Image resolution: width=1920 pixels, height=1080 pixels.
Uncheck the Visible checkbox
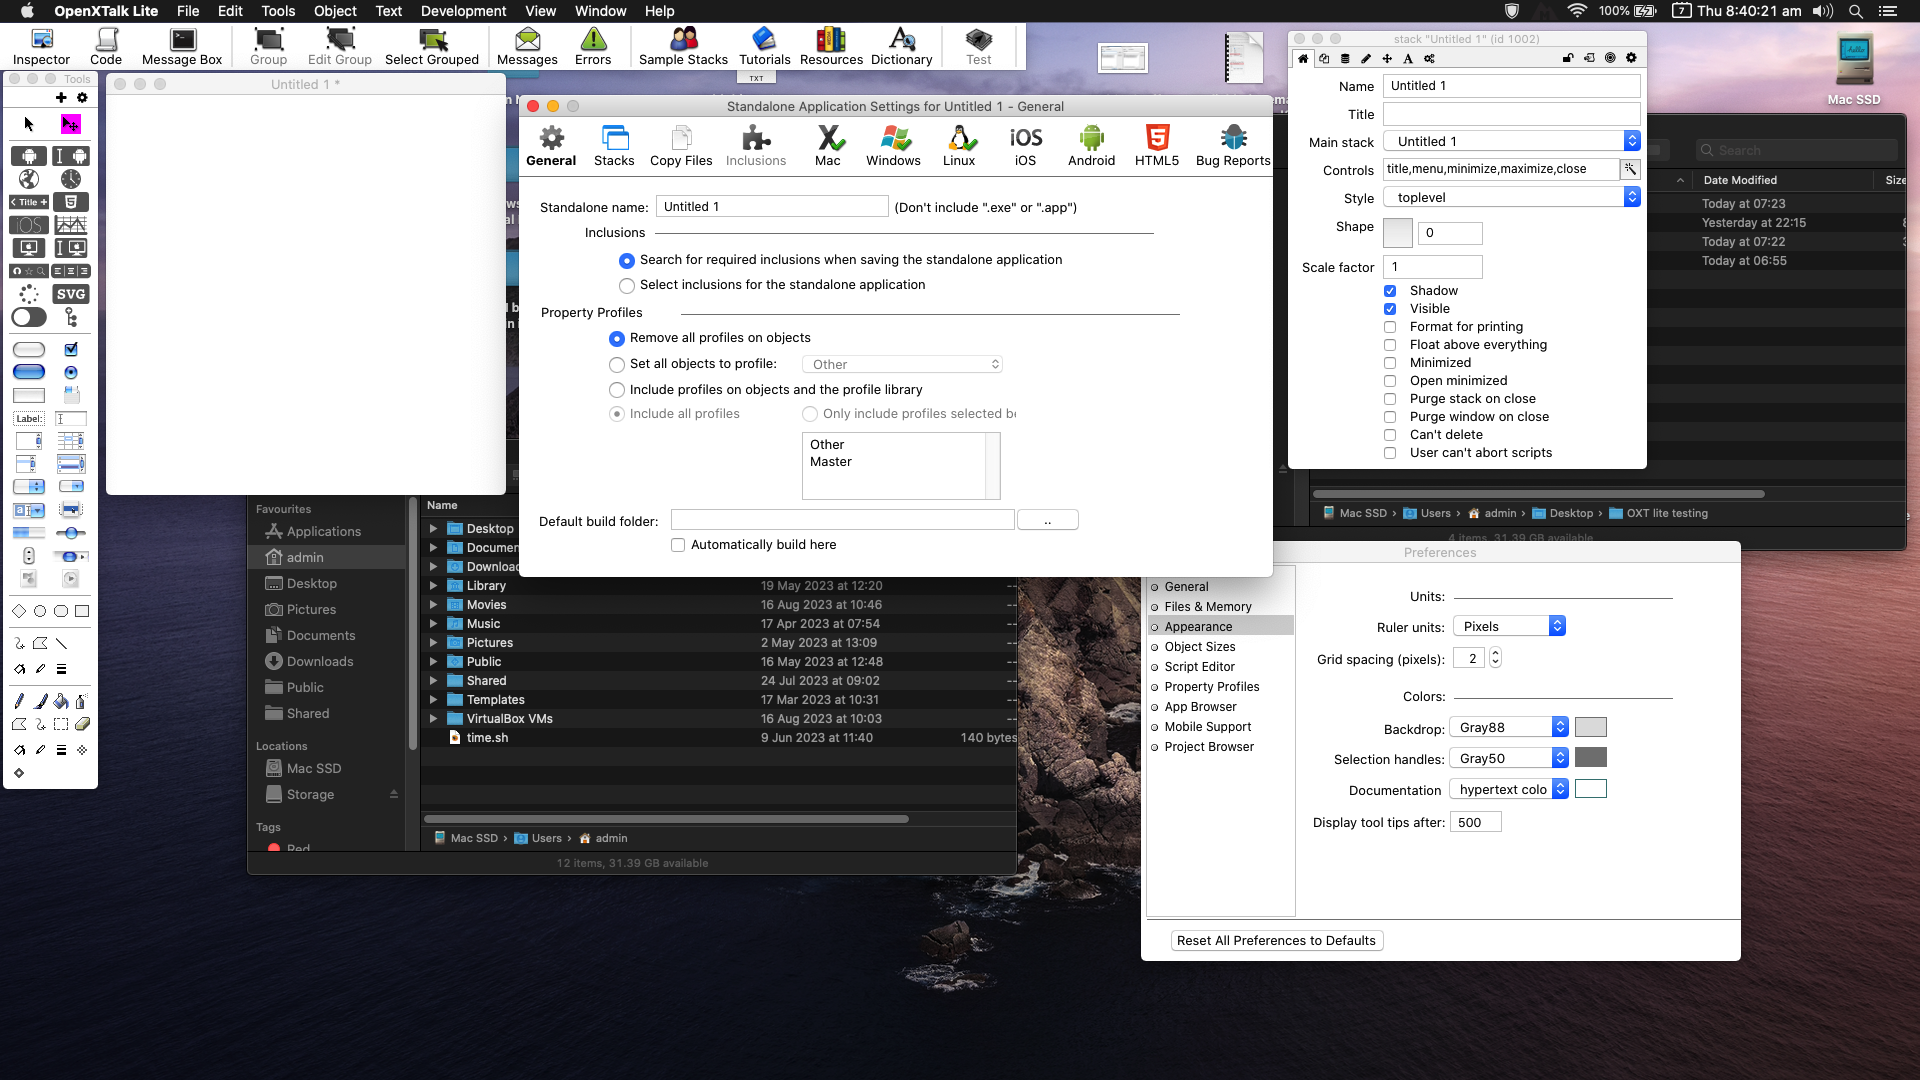[1390, 309]
